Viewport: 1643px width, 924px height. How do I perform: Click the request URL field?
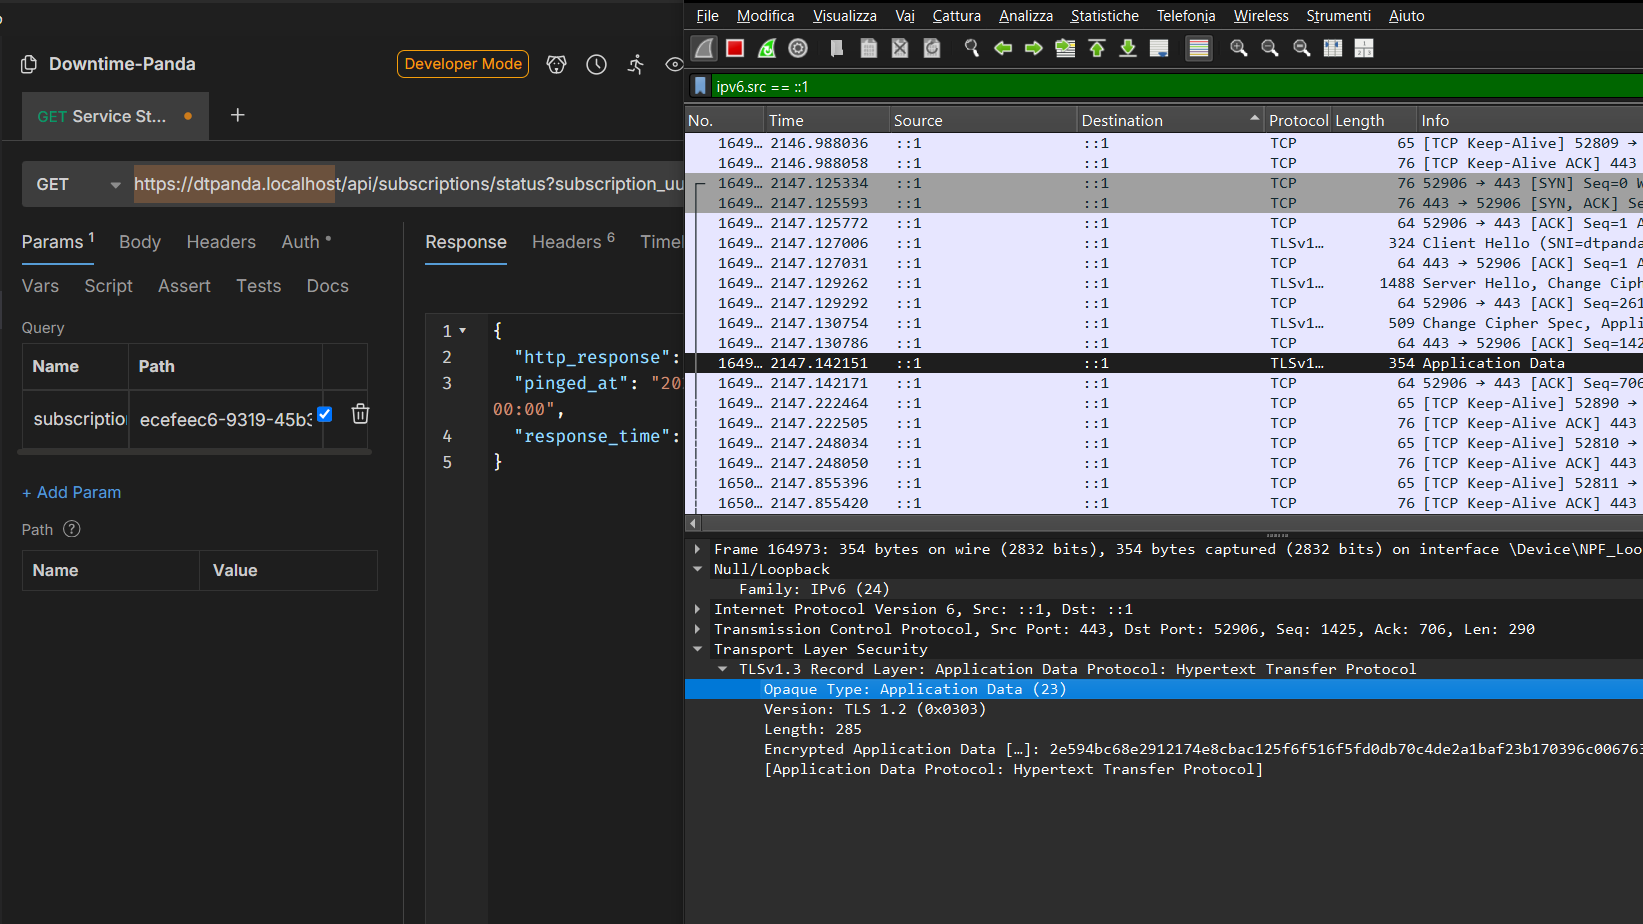point(409,184)
